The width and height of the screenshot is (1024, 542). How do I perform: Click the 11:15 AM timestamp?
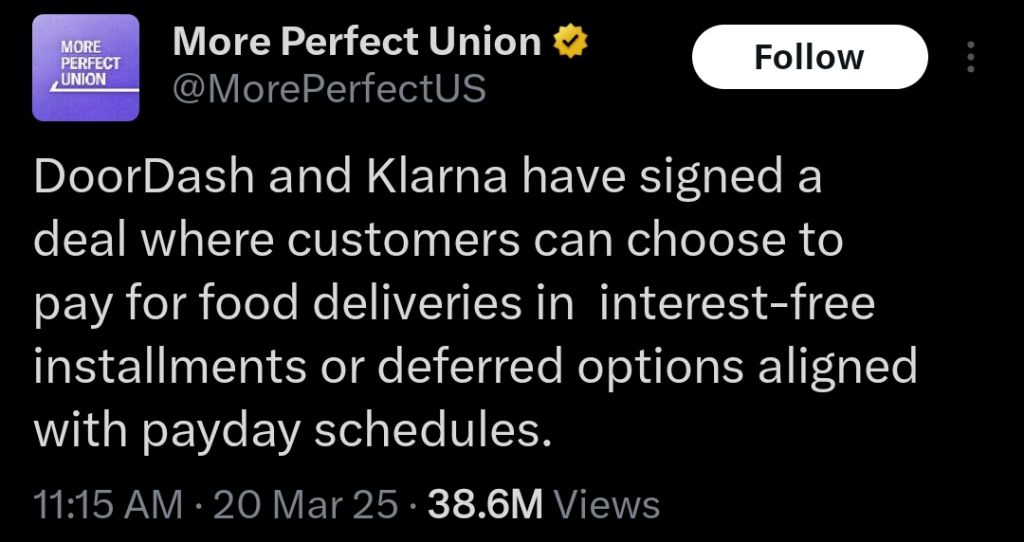point(108,504)
